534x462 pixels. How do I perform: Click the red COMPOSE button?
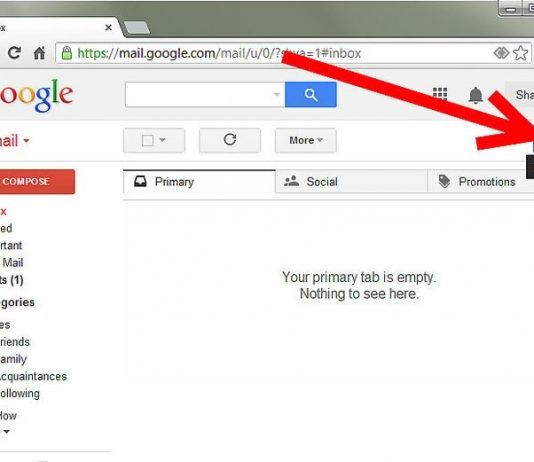(37, 181)
